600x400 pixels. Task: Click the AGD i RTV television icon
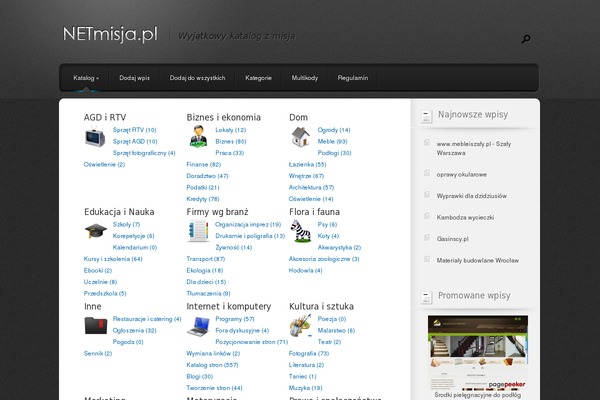[96, 138]
